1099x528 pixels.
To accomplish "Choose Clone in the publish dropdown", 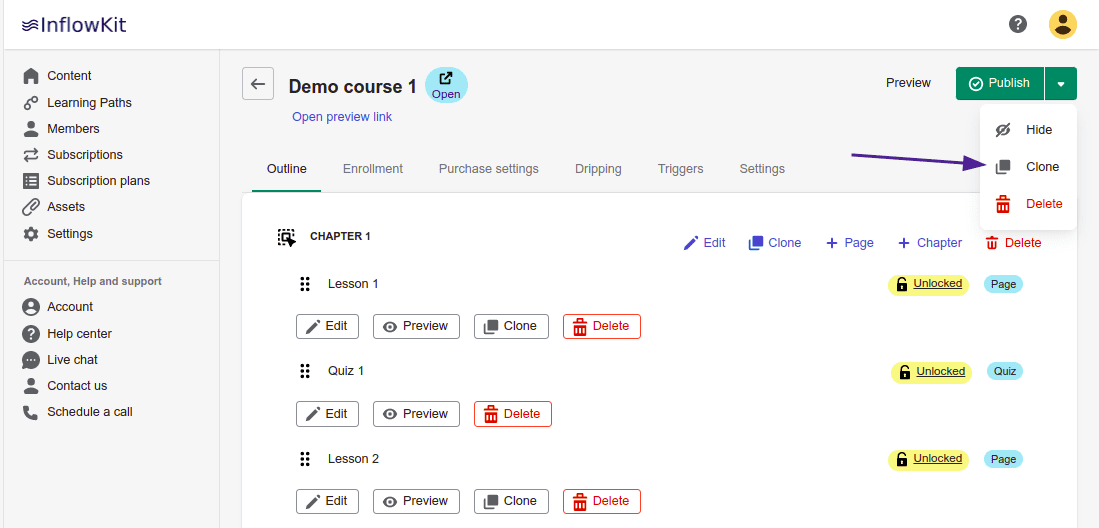I will (x=1042, y=167).
